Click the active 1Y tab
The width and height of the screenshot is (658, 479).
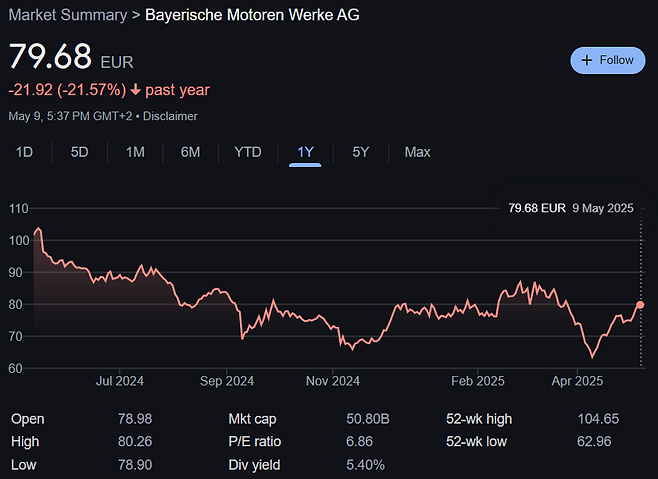305,152
